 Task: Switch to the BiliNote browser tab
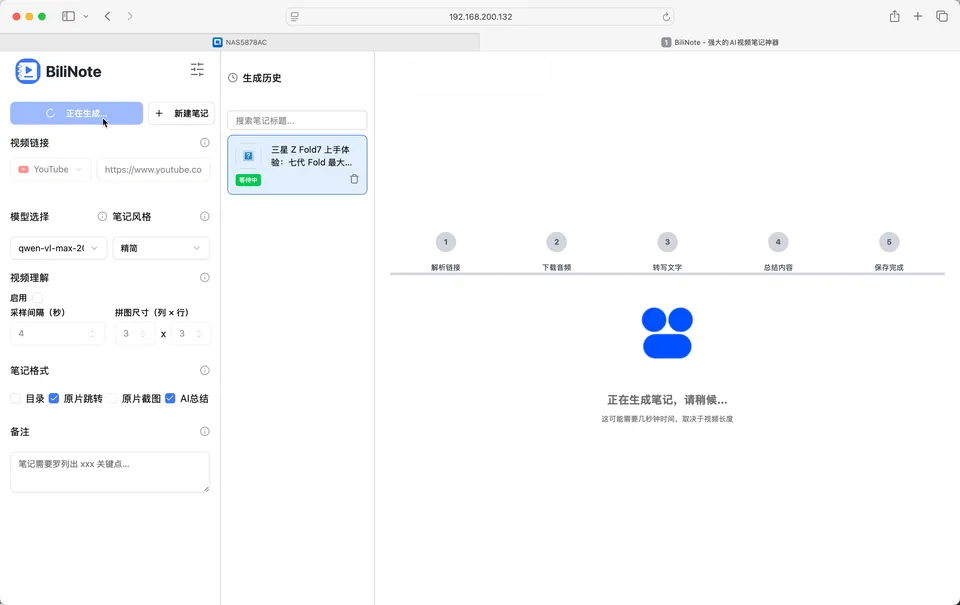[720, 42]
